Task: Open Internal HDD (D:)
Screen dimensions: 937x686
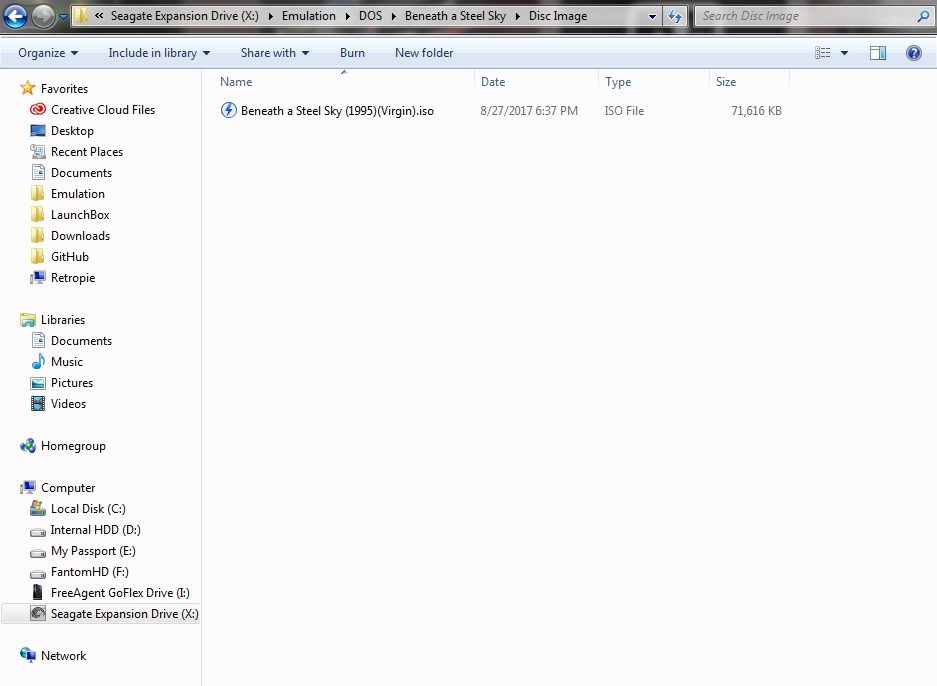Action: tap(96, 530)
